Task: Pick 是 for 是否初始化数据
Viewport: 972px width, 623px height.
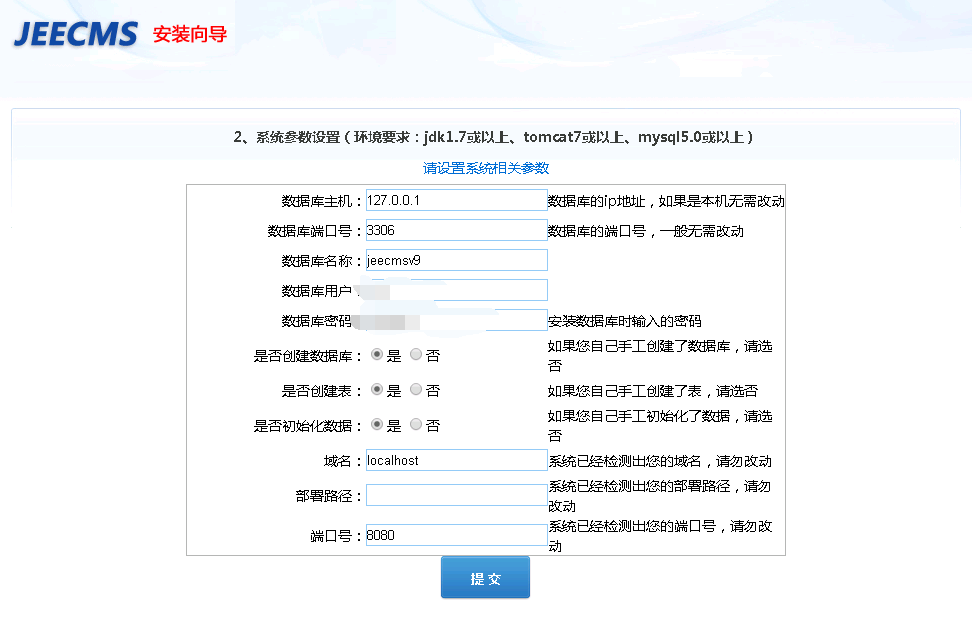Action: coord(377,425)
